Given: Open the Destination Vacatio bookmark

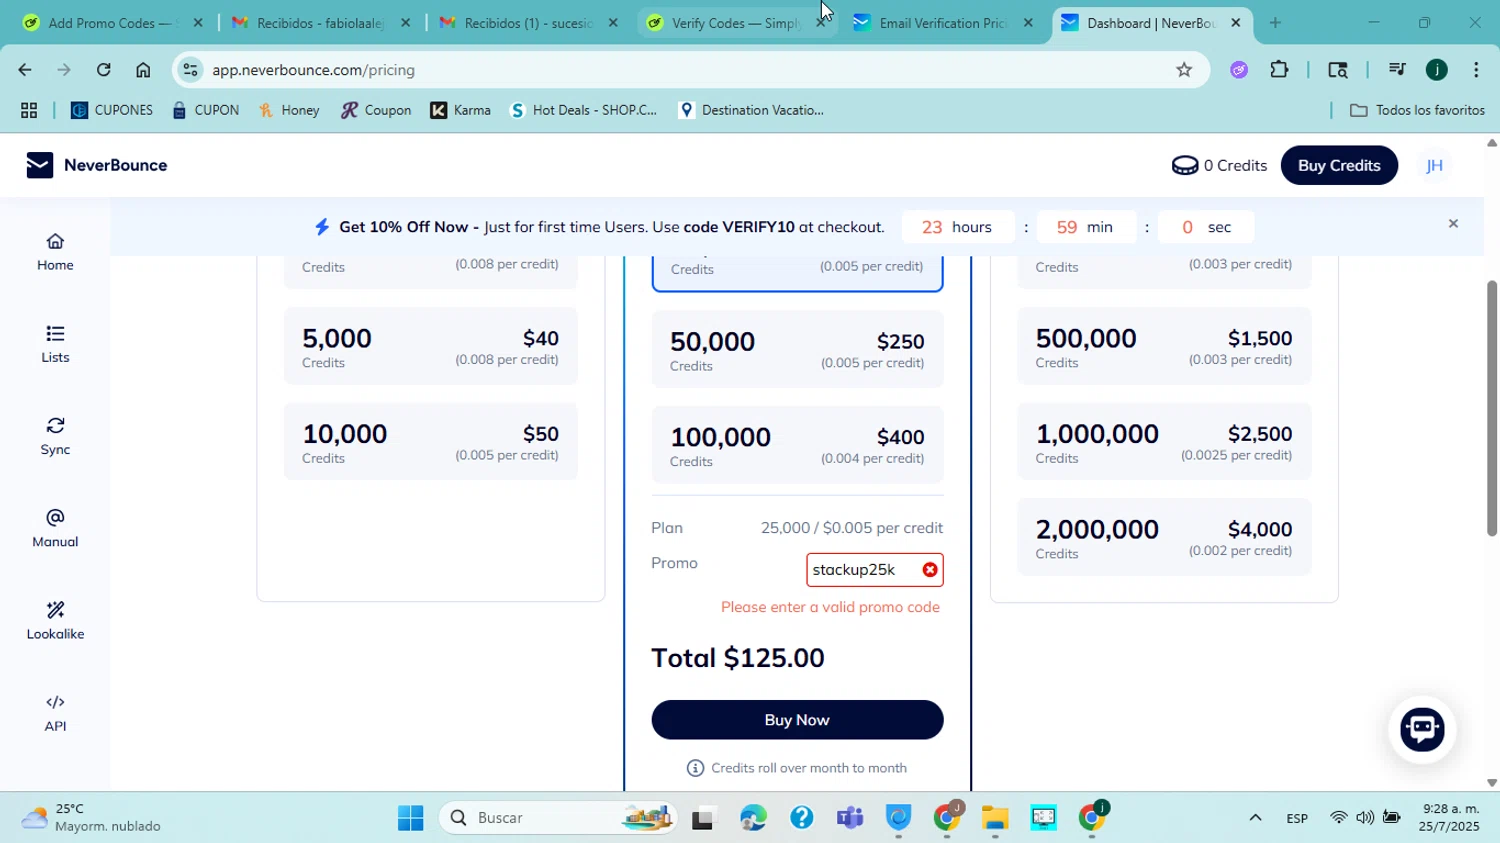Looking at the screenshot, I should pyautogui.click(x=751, y=110).
